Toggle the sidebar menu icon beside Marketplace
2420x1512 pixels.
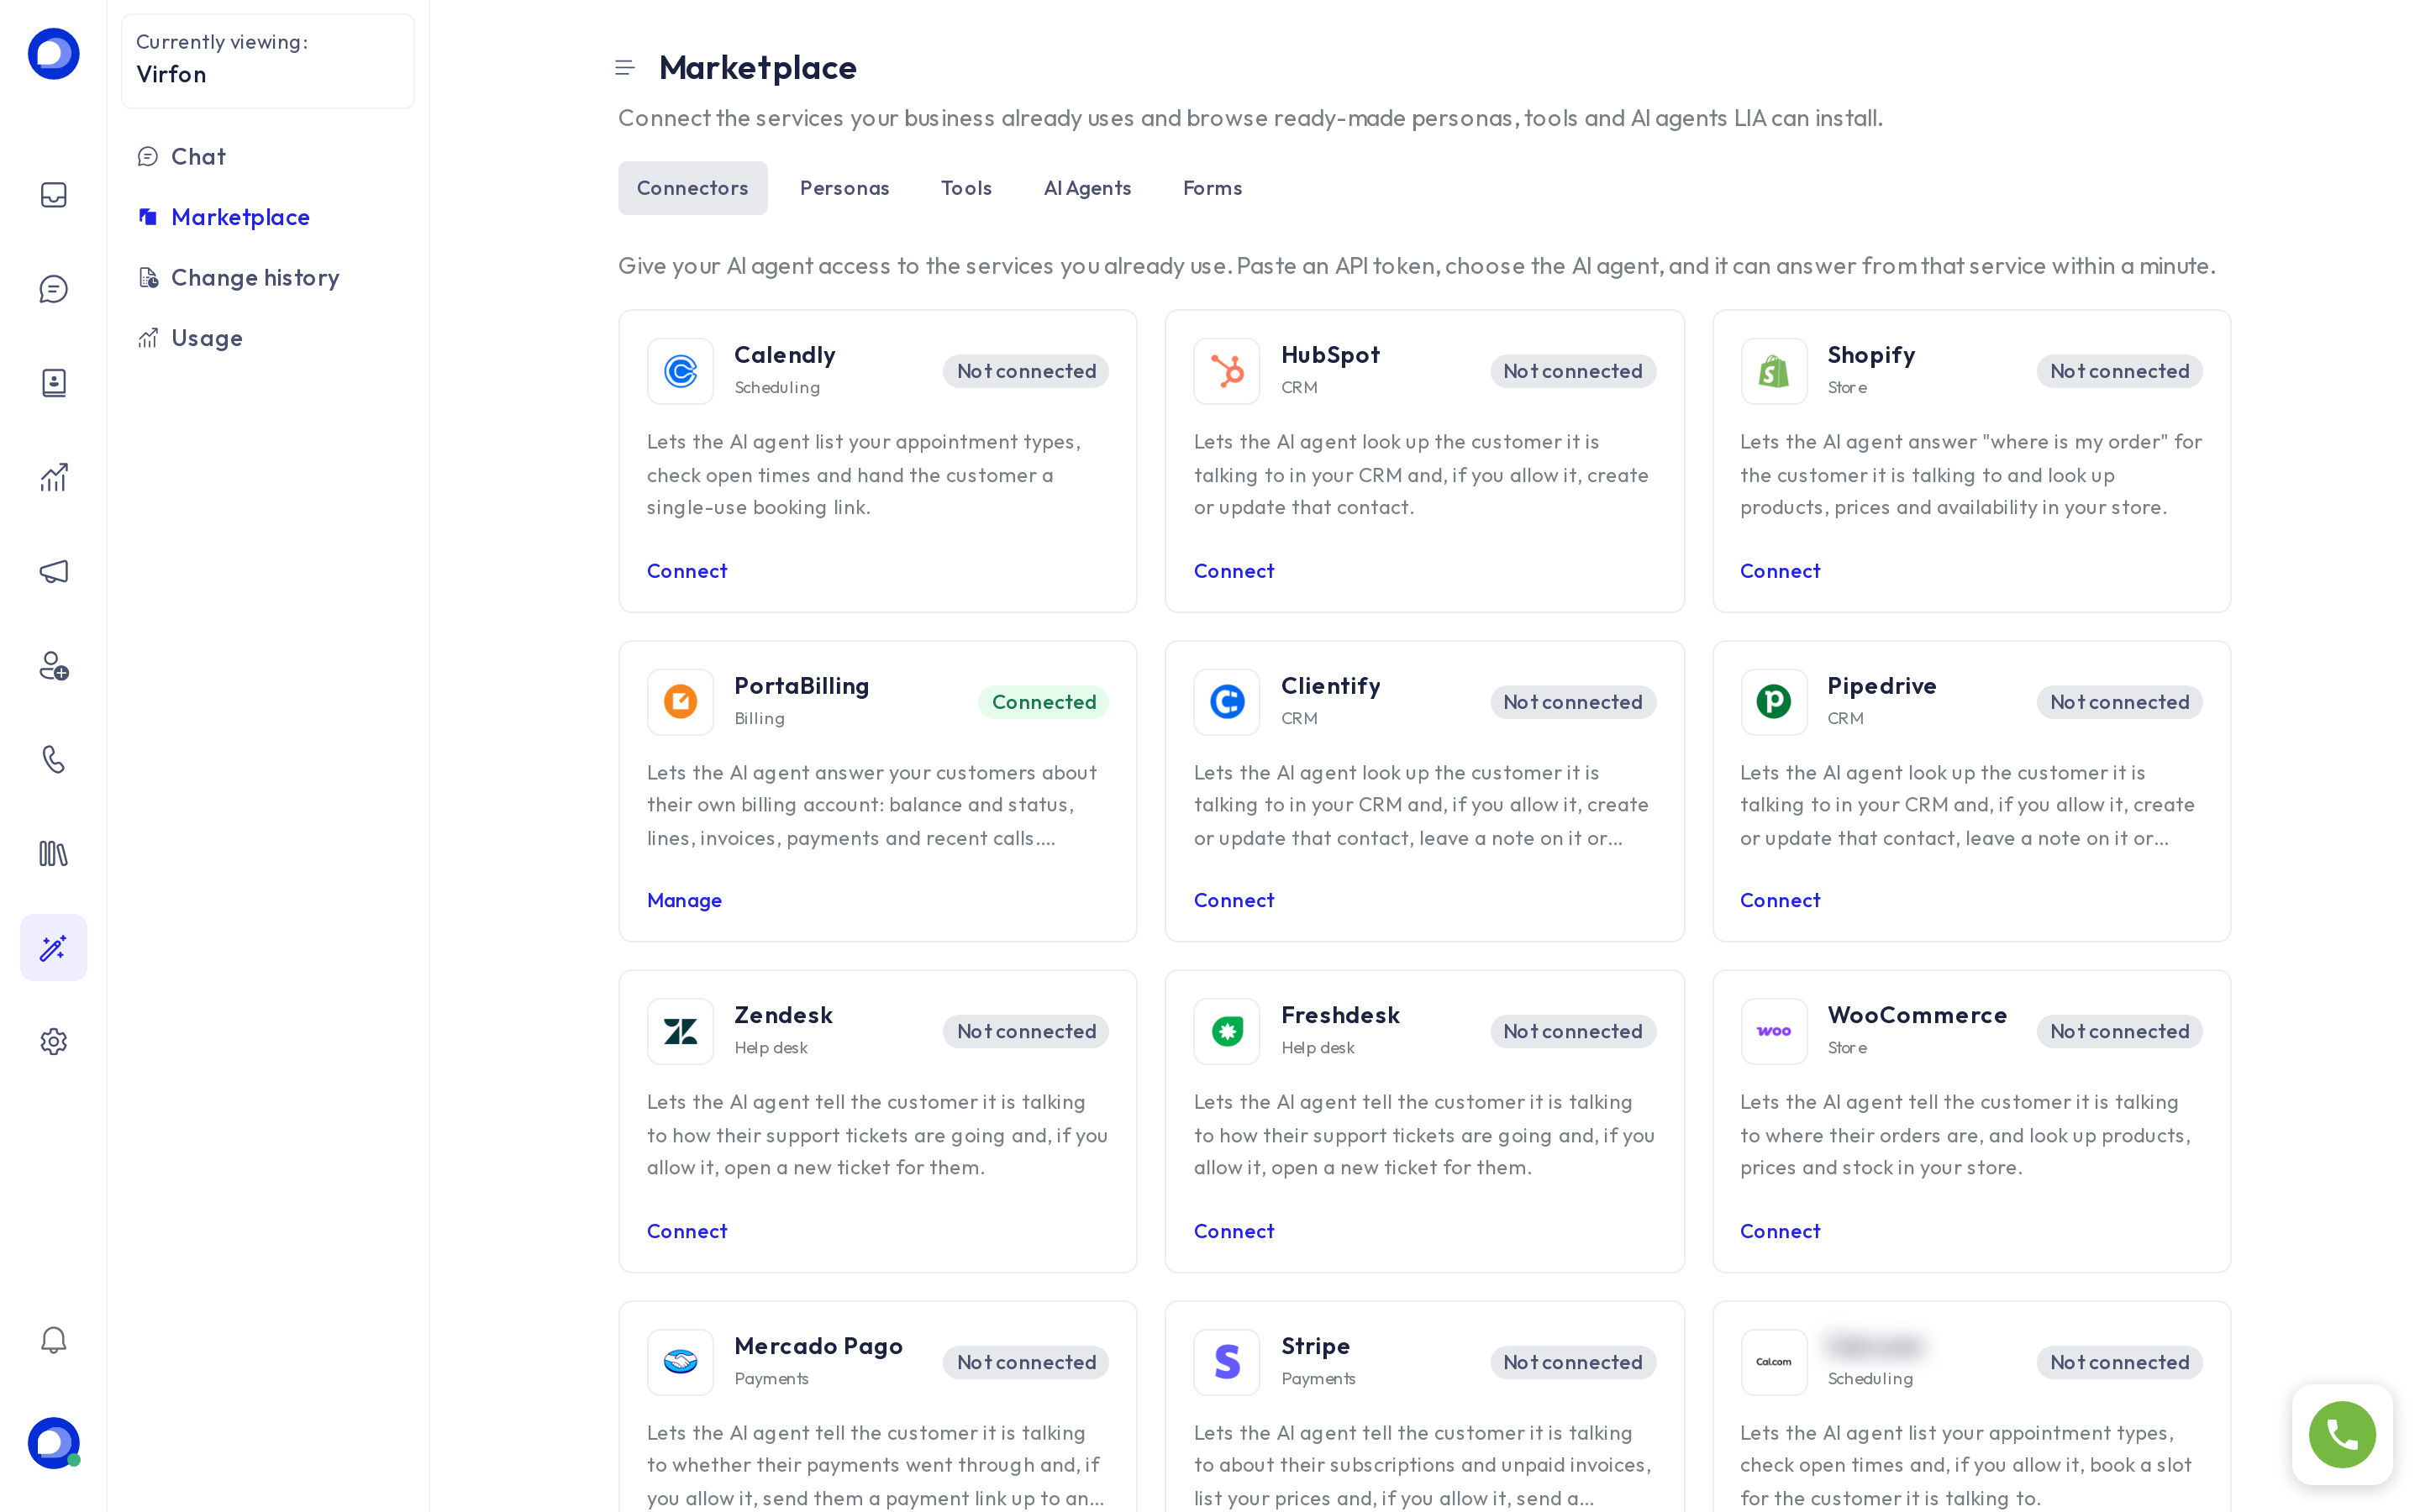pos(625,68)
